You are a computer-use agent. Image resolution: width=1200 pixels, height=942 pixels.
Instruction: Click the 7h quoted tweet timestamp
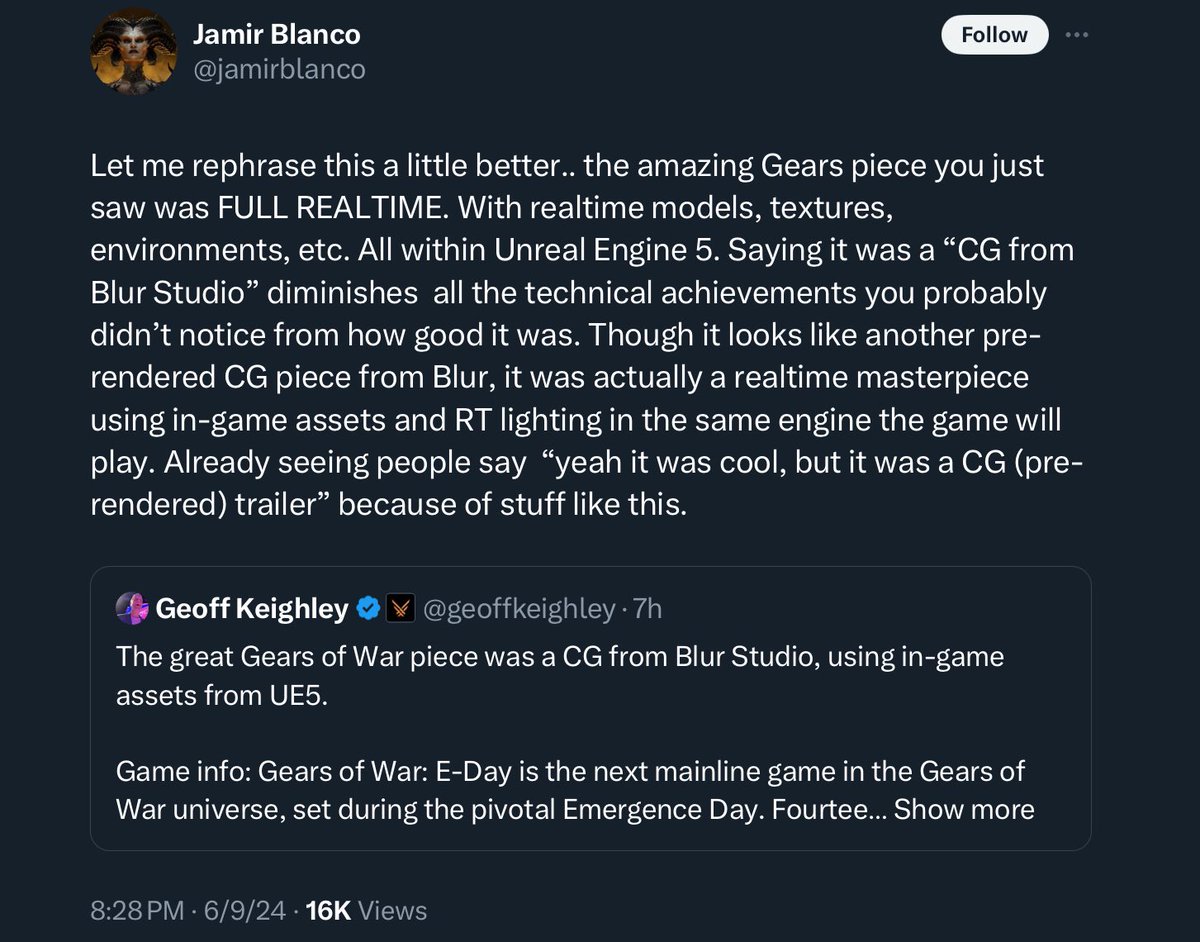click(x=648, y=608)
